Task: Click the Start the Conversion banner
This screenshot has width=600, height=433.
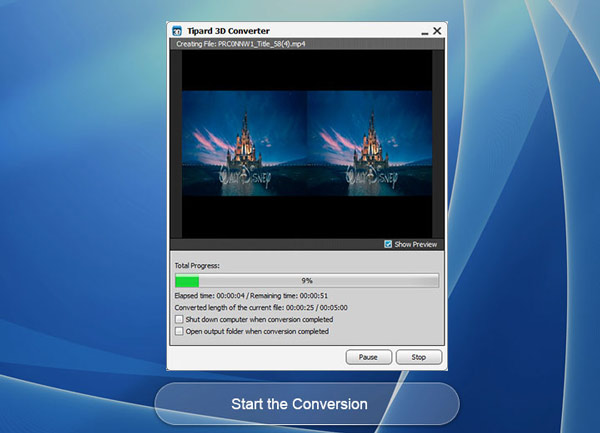Action: tap(307, 404)
